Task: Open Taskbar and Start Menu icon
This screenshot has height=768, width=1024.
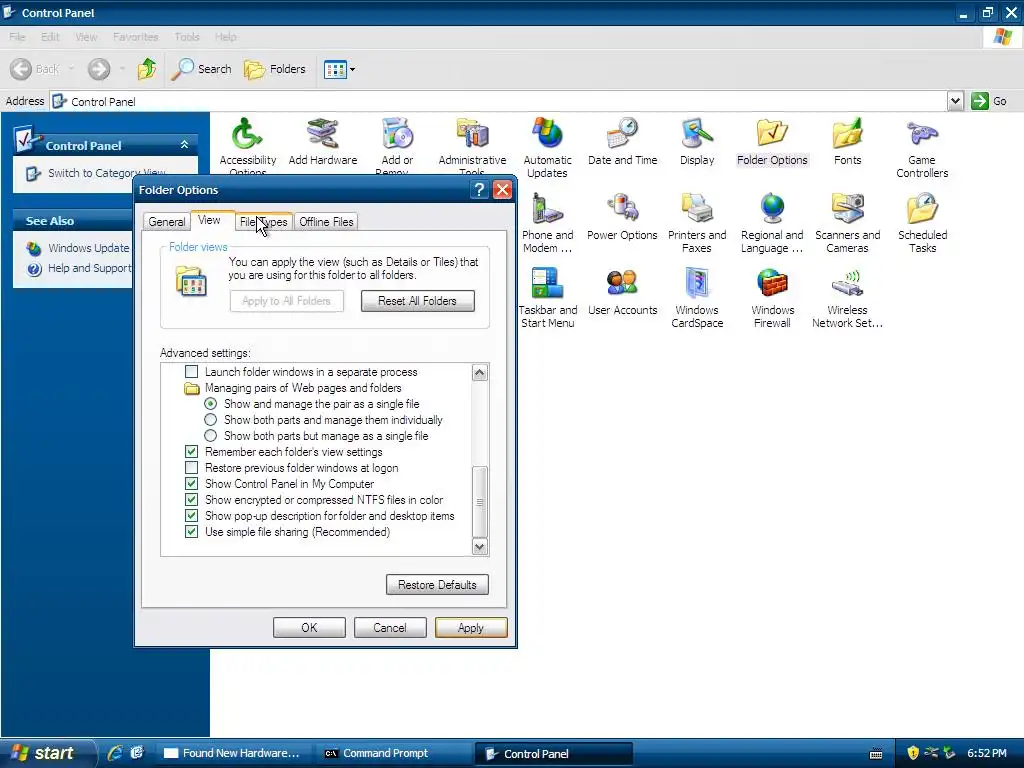Action: click(547, 285)
